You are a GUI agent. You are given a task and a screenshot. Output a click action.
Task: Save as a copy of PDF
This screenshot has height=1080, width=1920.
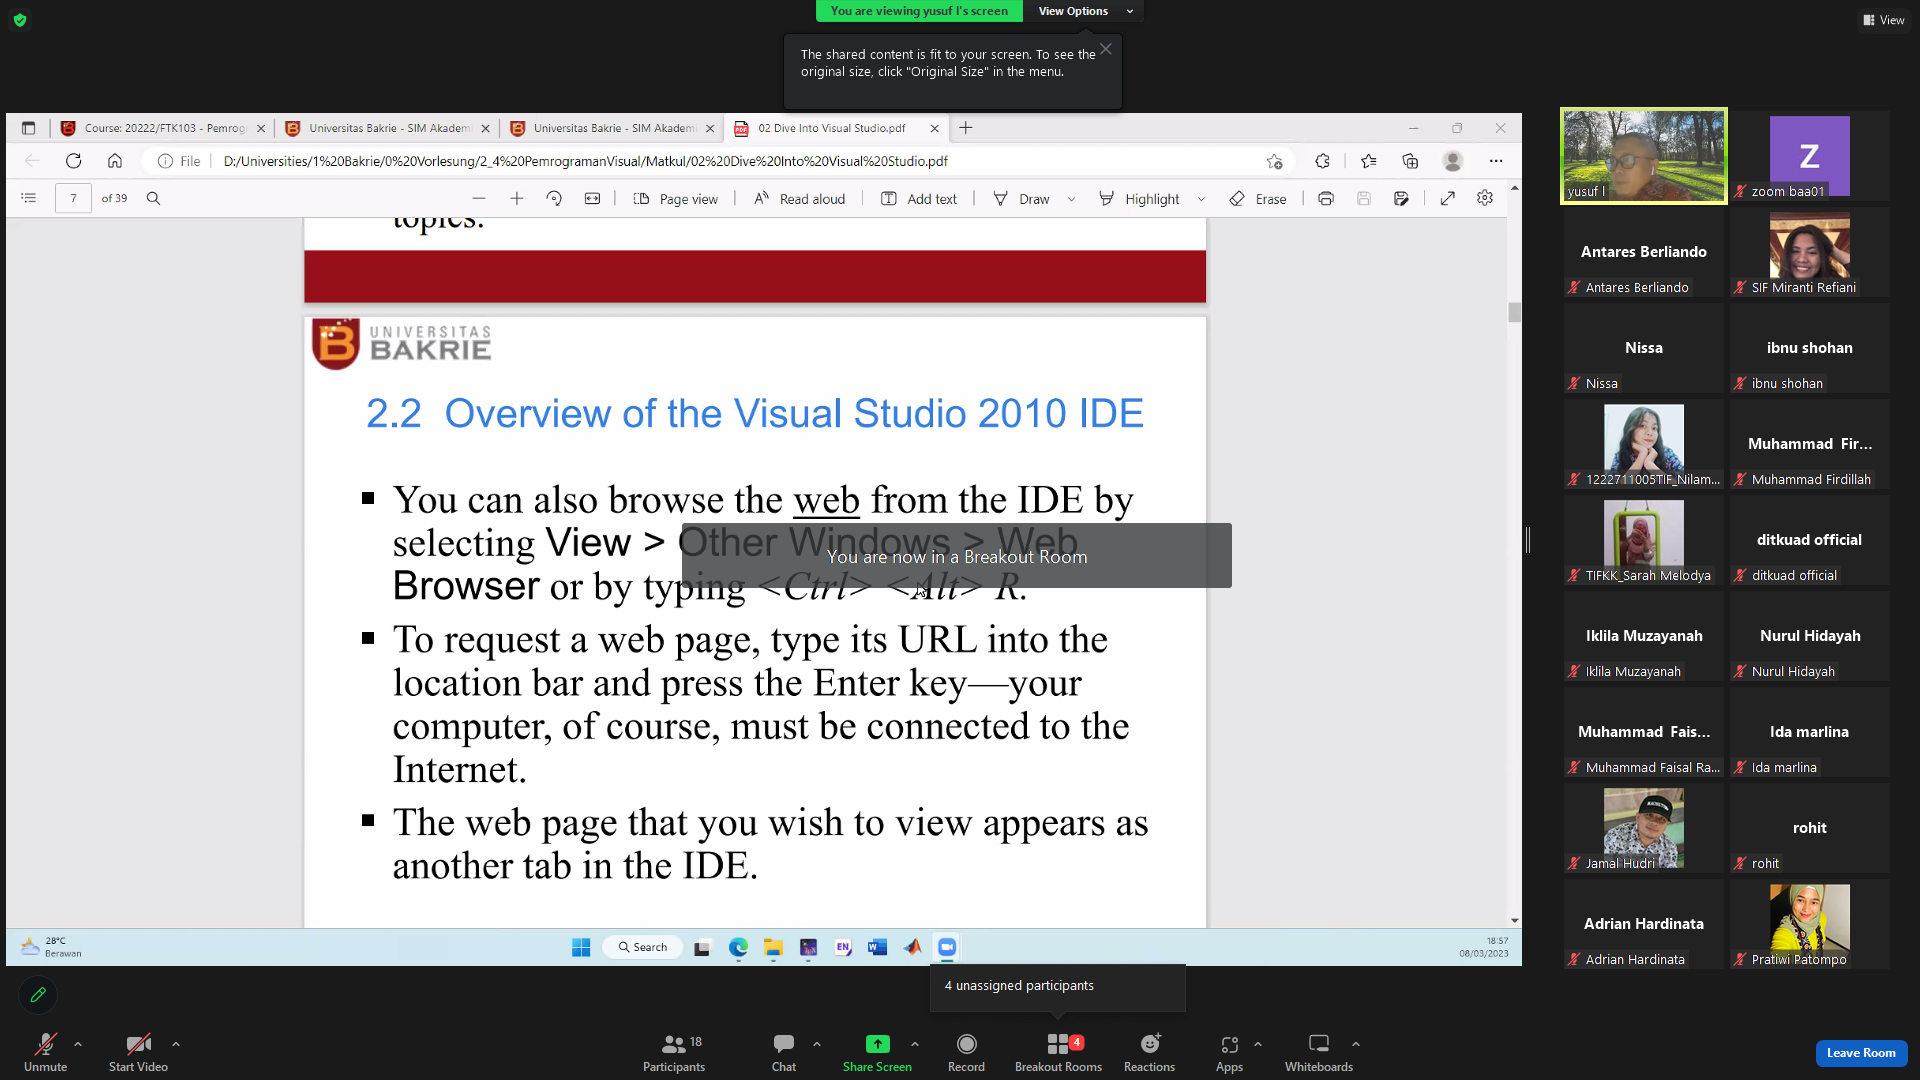pos(1401,198)
